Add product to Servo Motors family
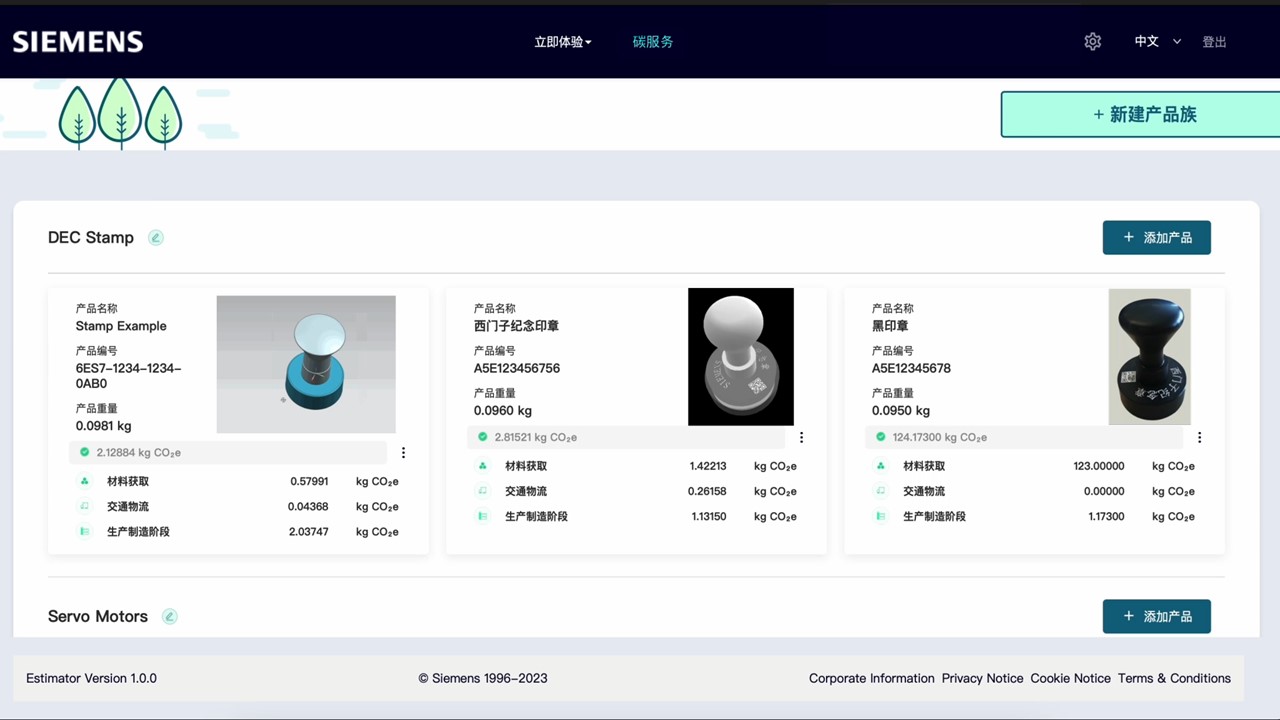1280x720 pixels. point(1157,616)
